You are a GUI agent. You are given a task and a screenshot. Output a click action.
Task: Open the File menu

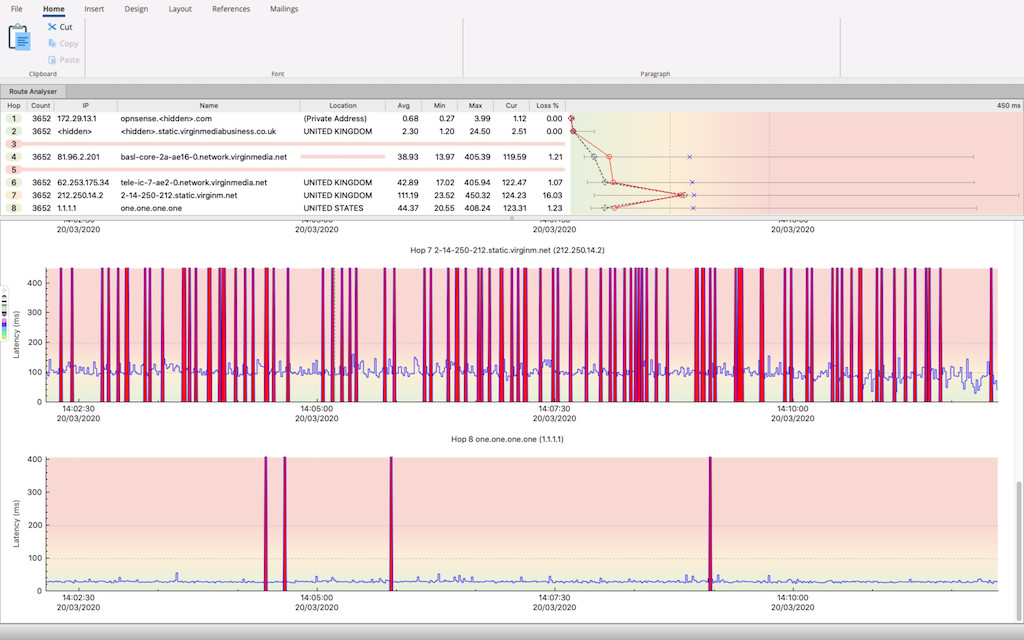[16, 9]
